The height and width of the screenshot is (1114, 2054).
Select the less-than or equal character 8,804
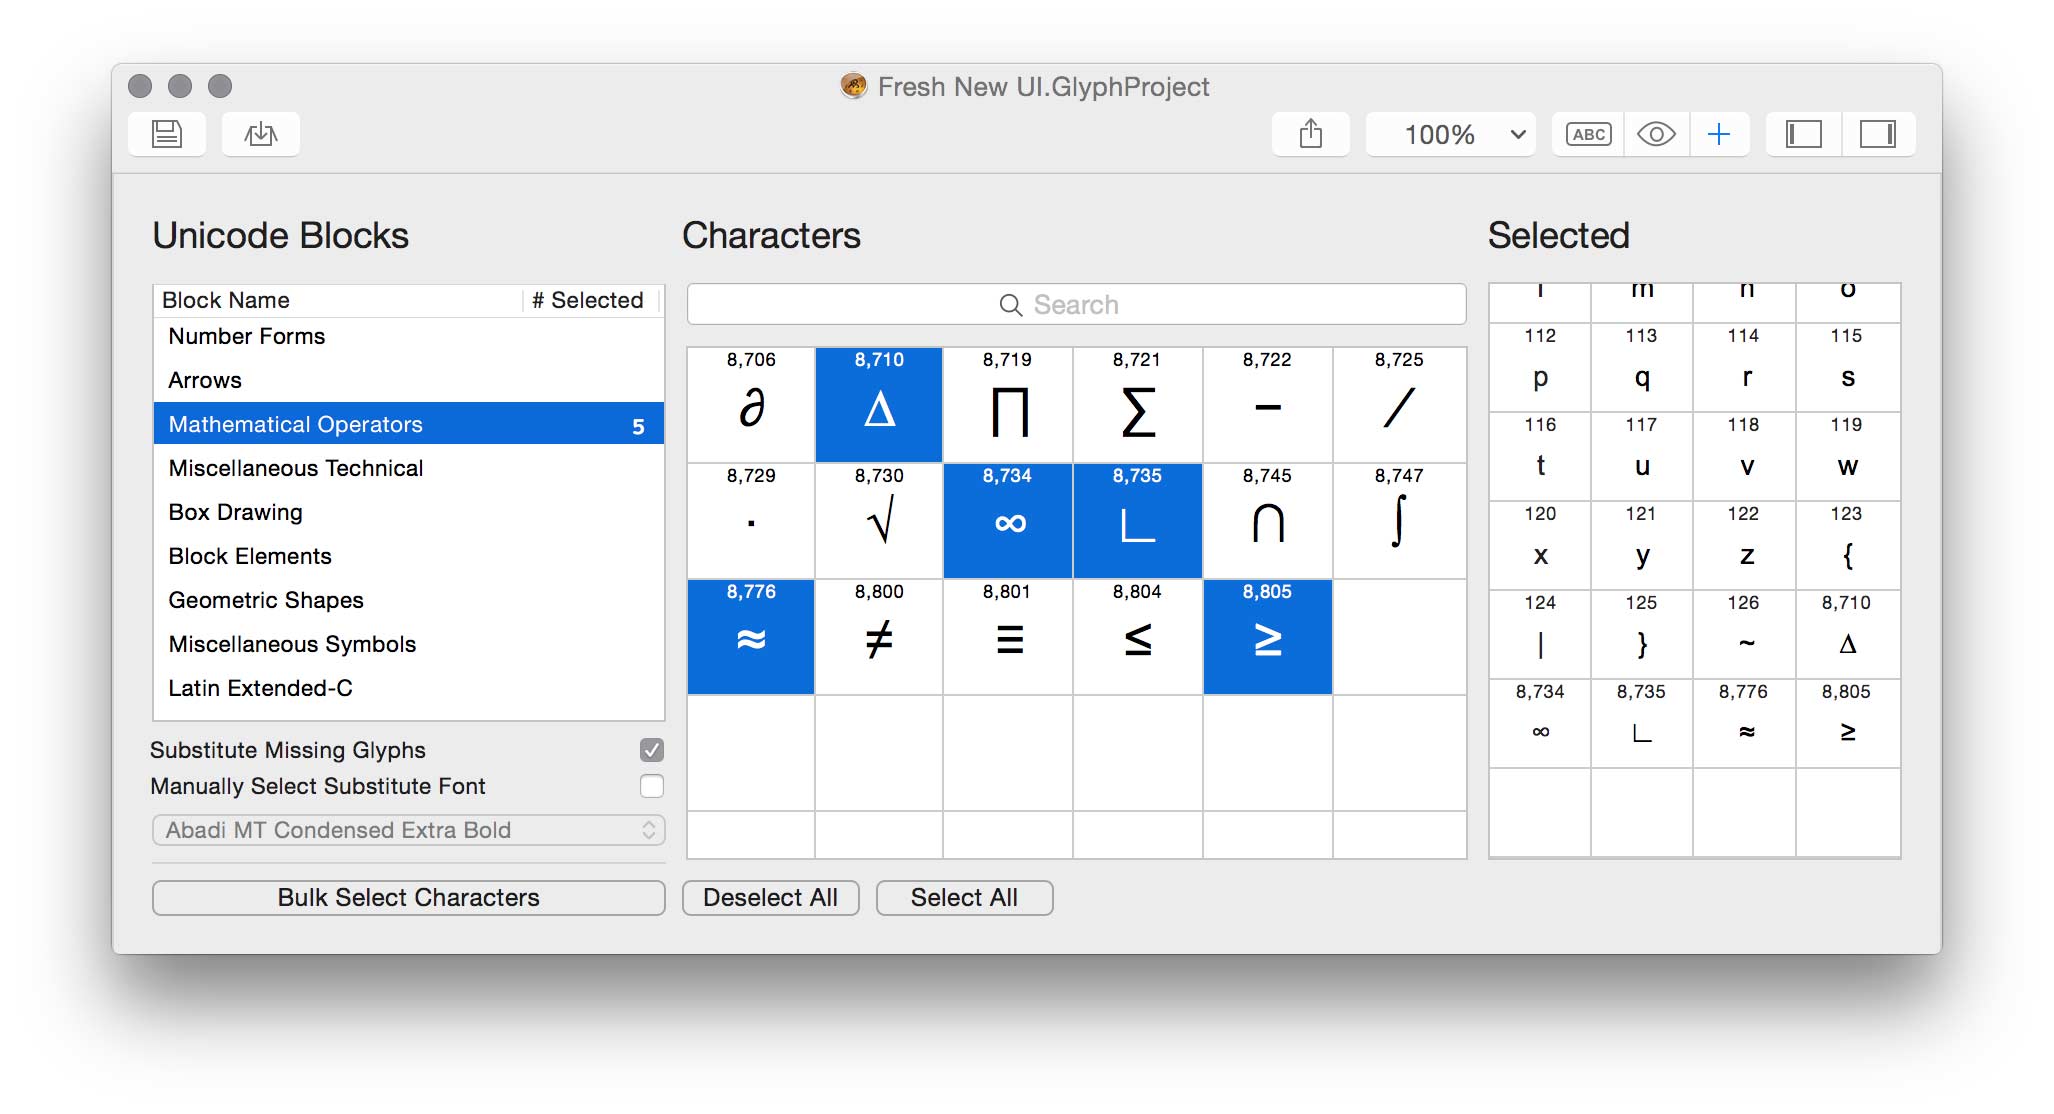click(1138, 637)
